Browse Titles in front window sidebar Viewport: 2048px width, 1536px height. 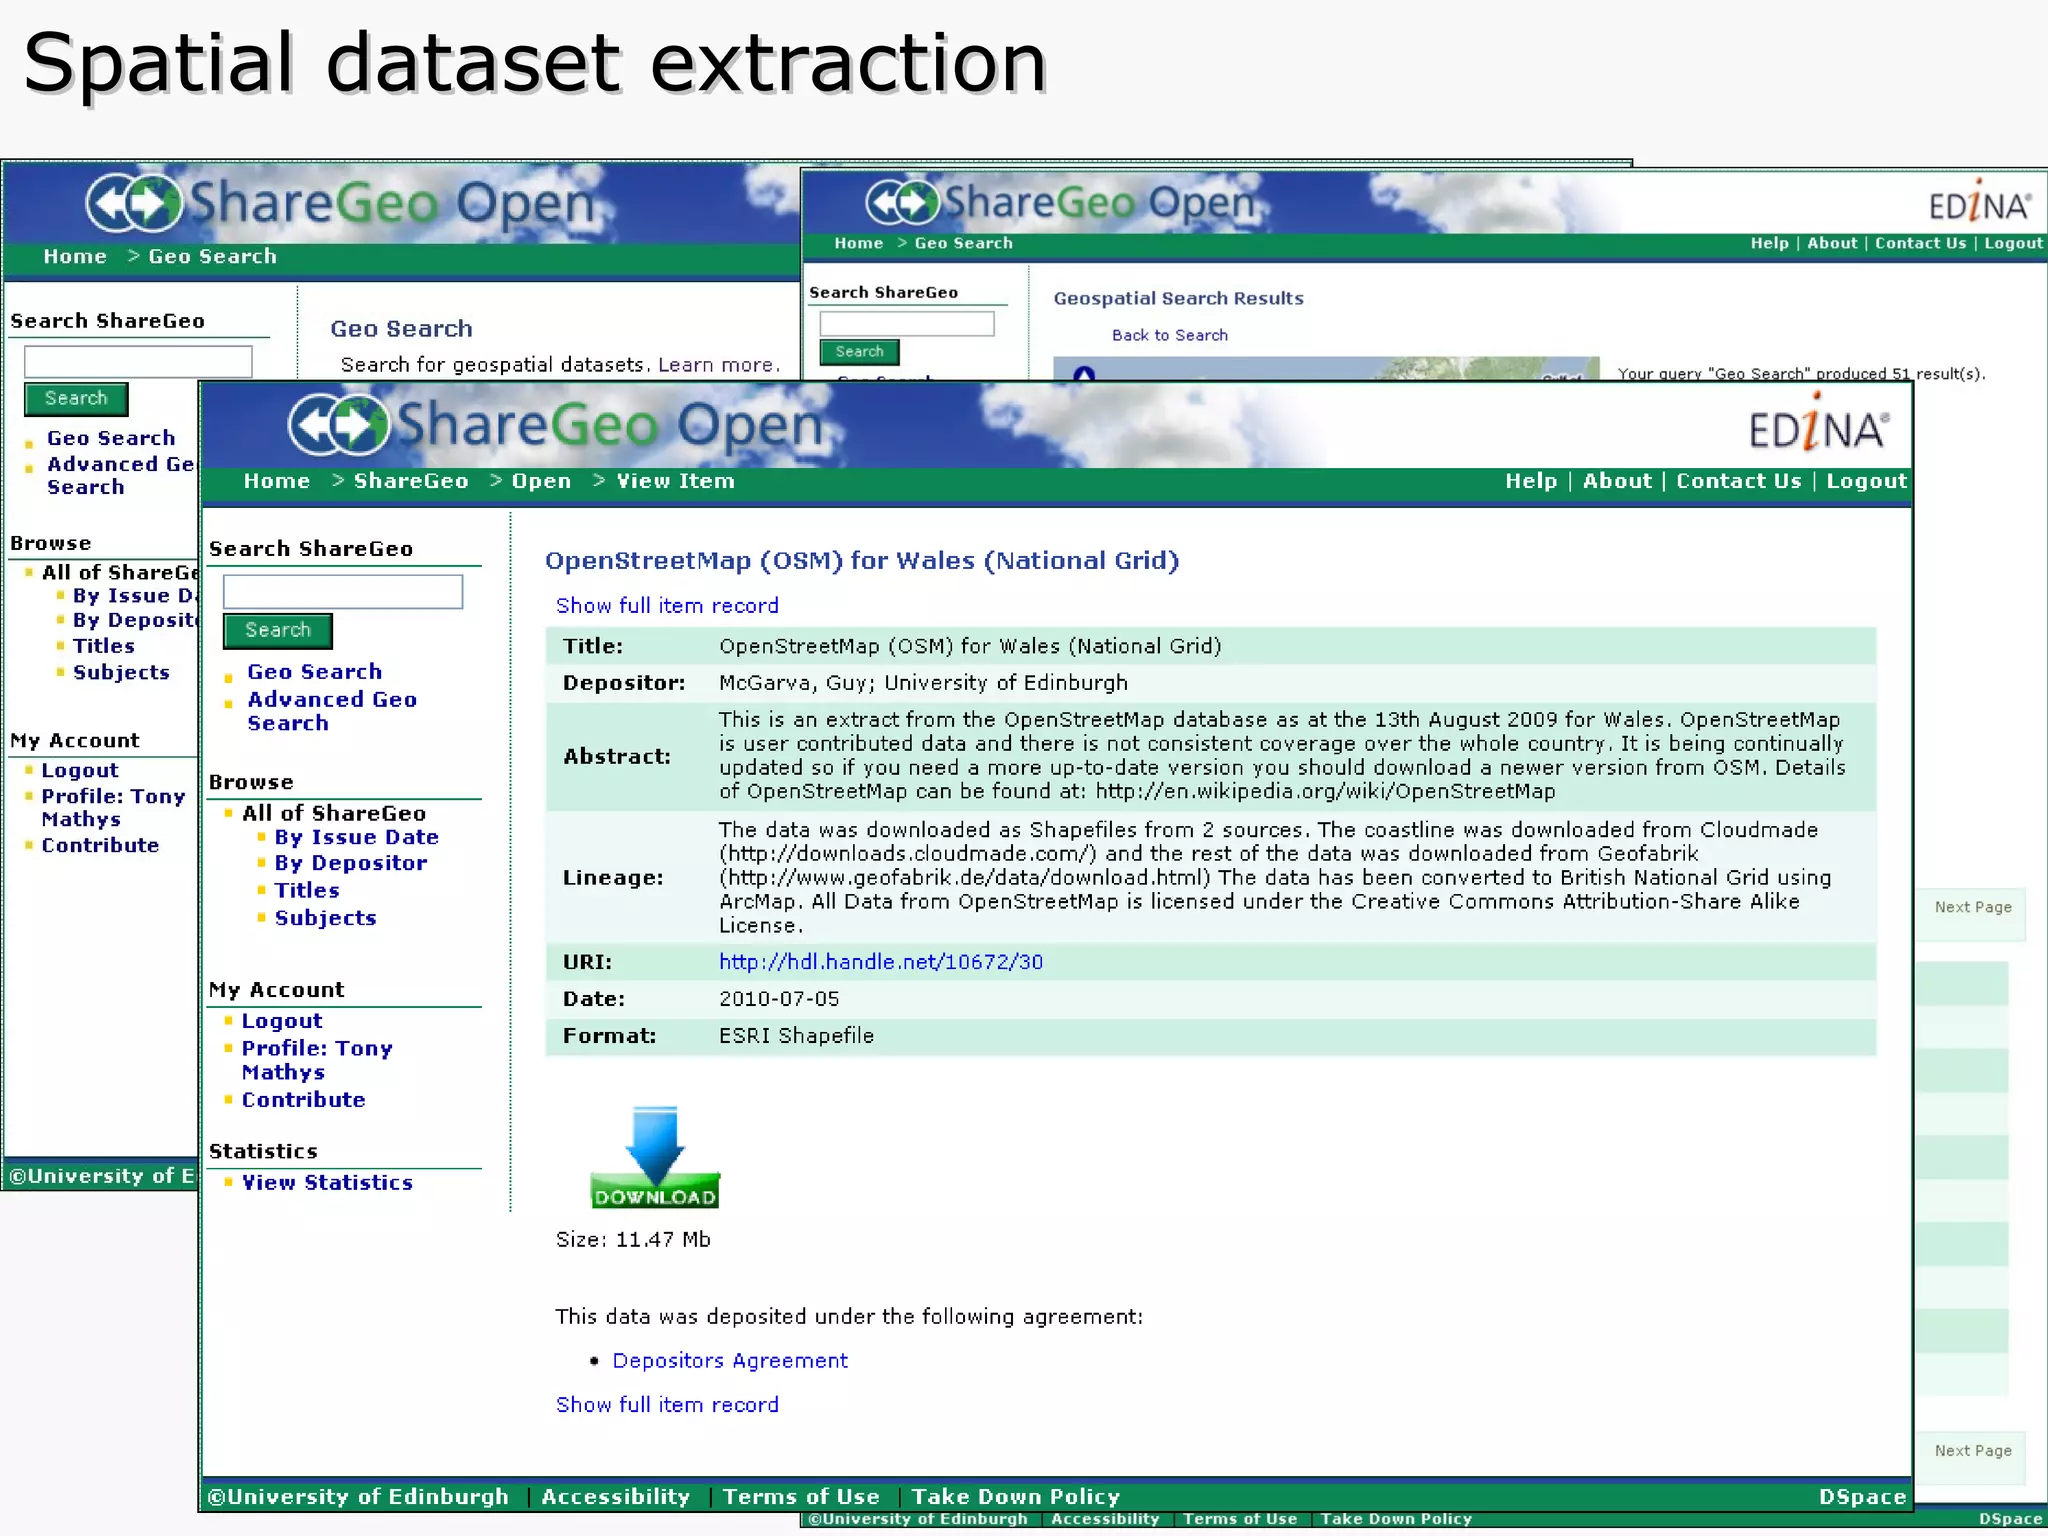[x=307, y=890]
